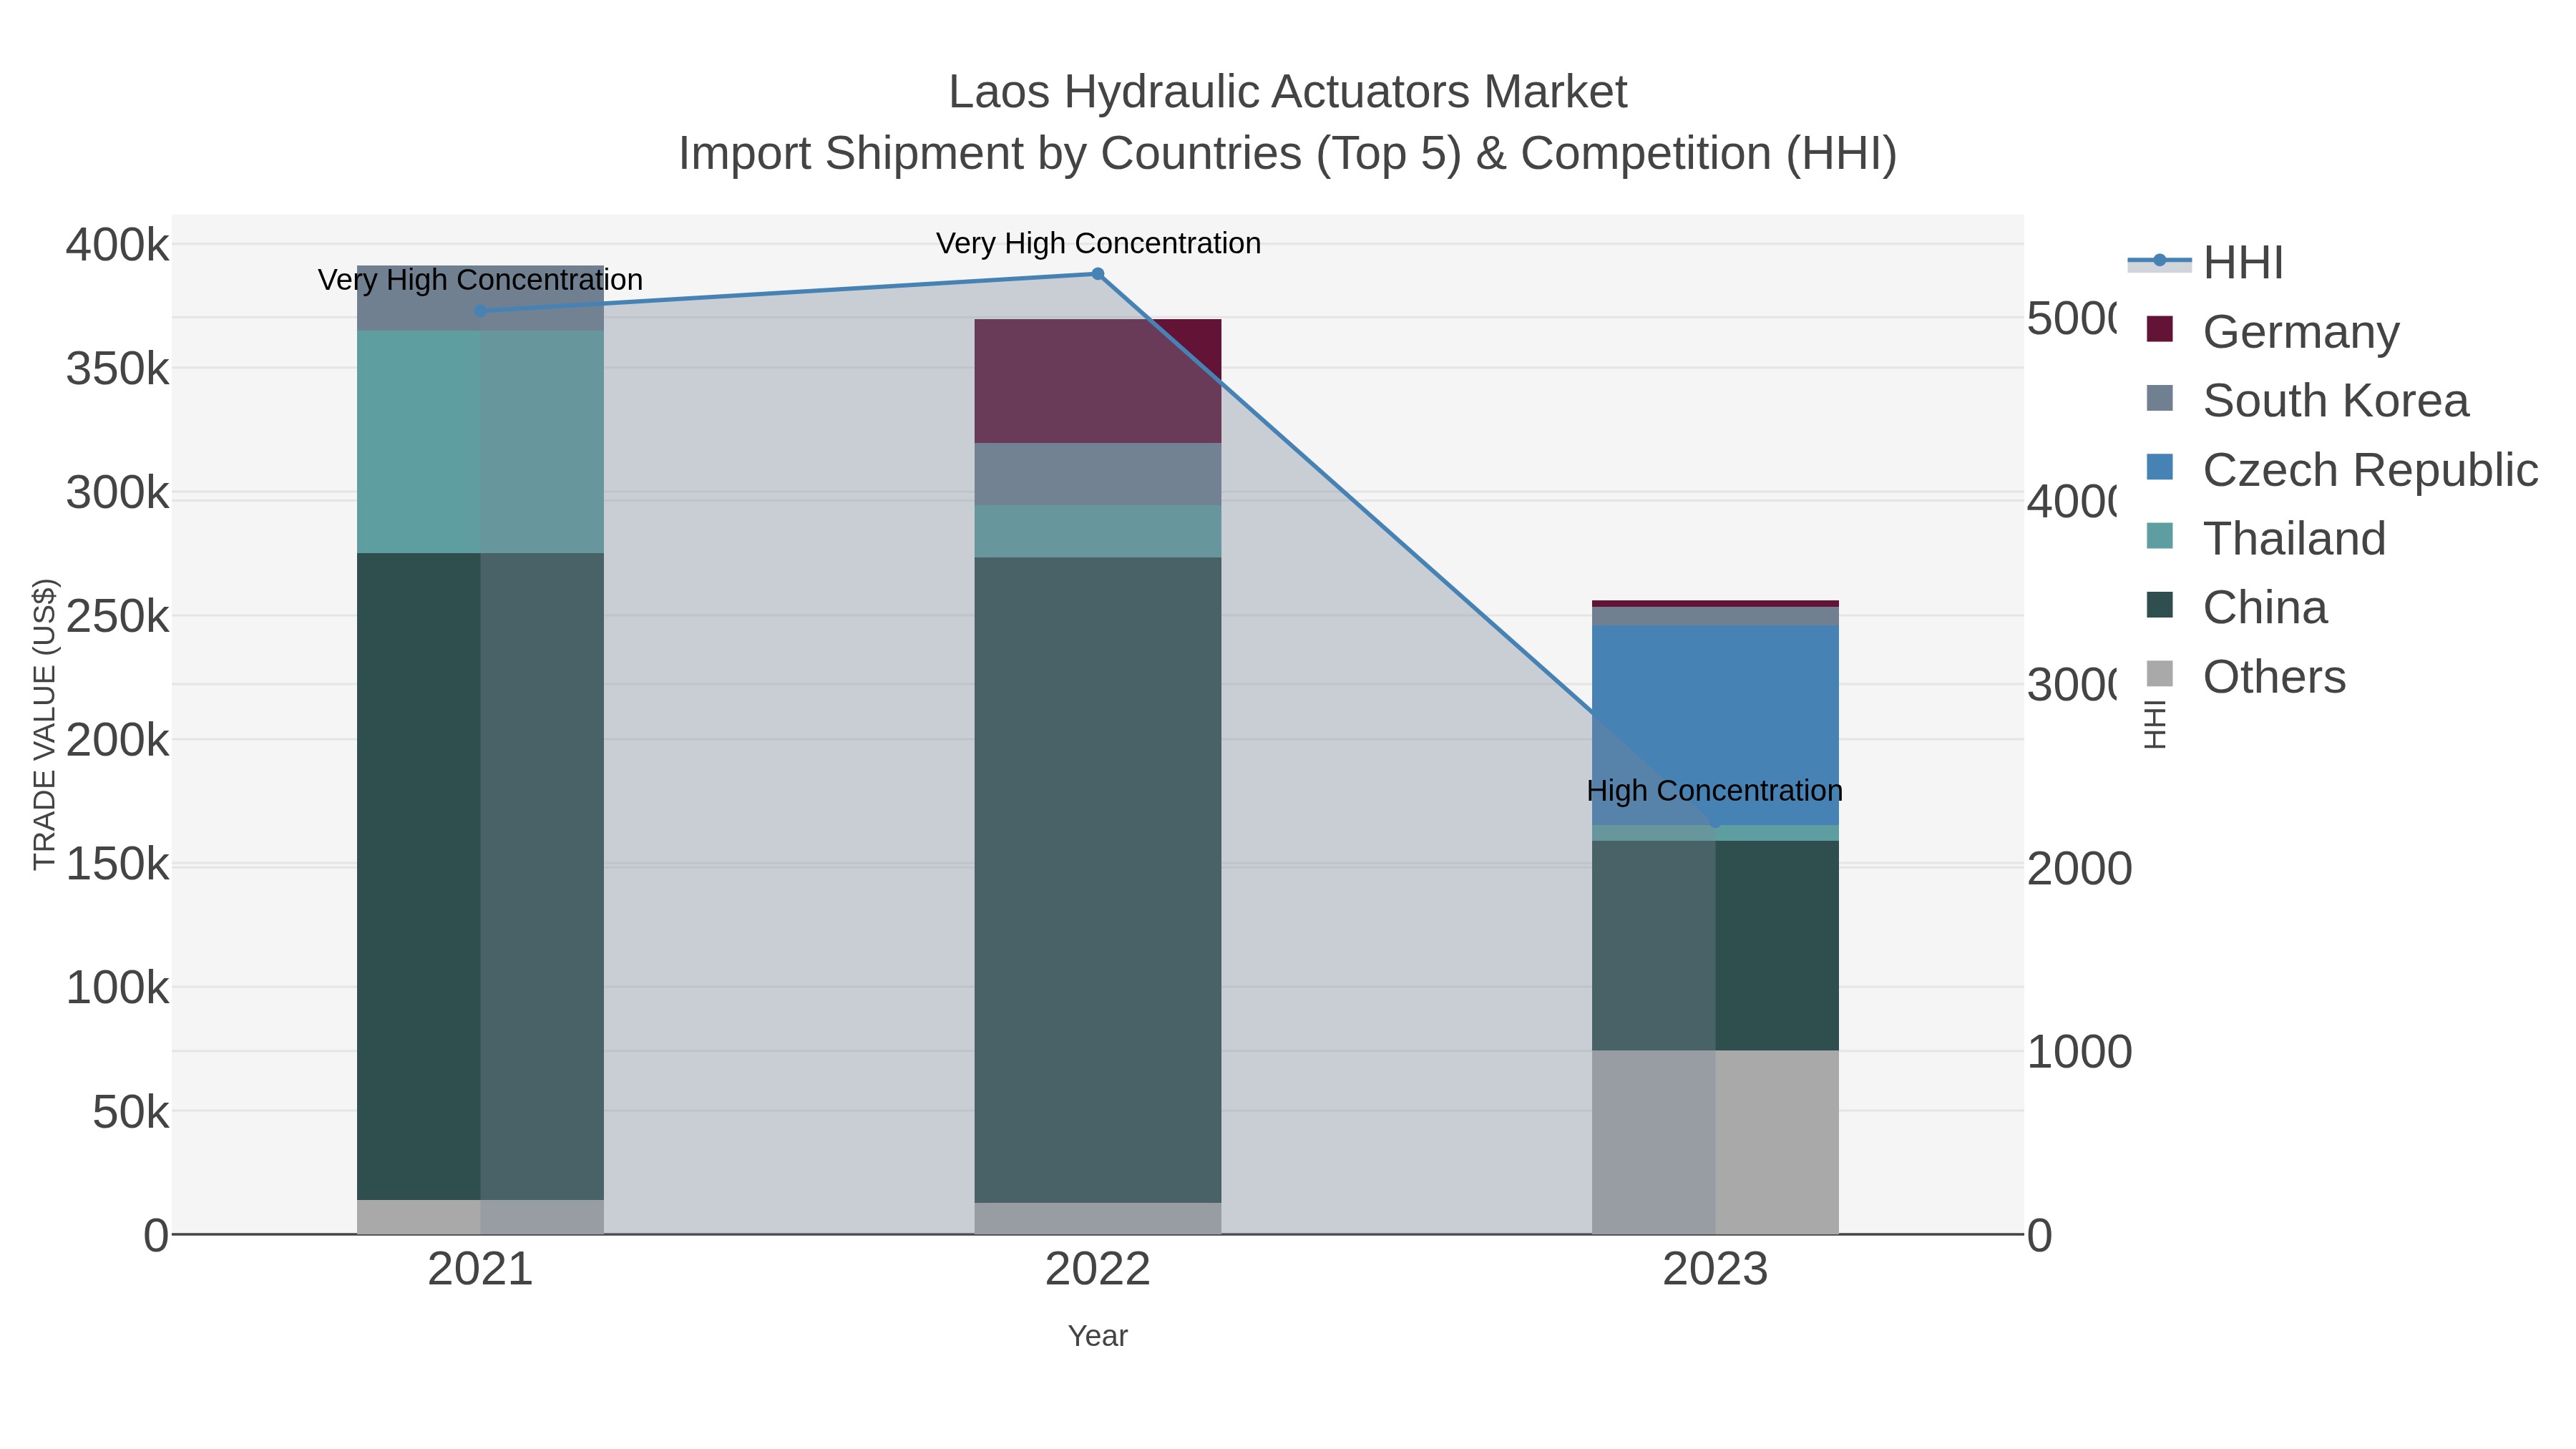The width and height of the screenshot is (2576, 1449).
Task: Toggle the South Korea legend entry
Action: point(2308,400)
